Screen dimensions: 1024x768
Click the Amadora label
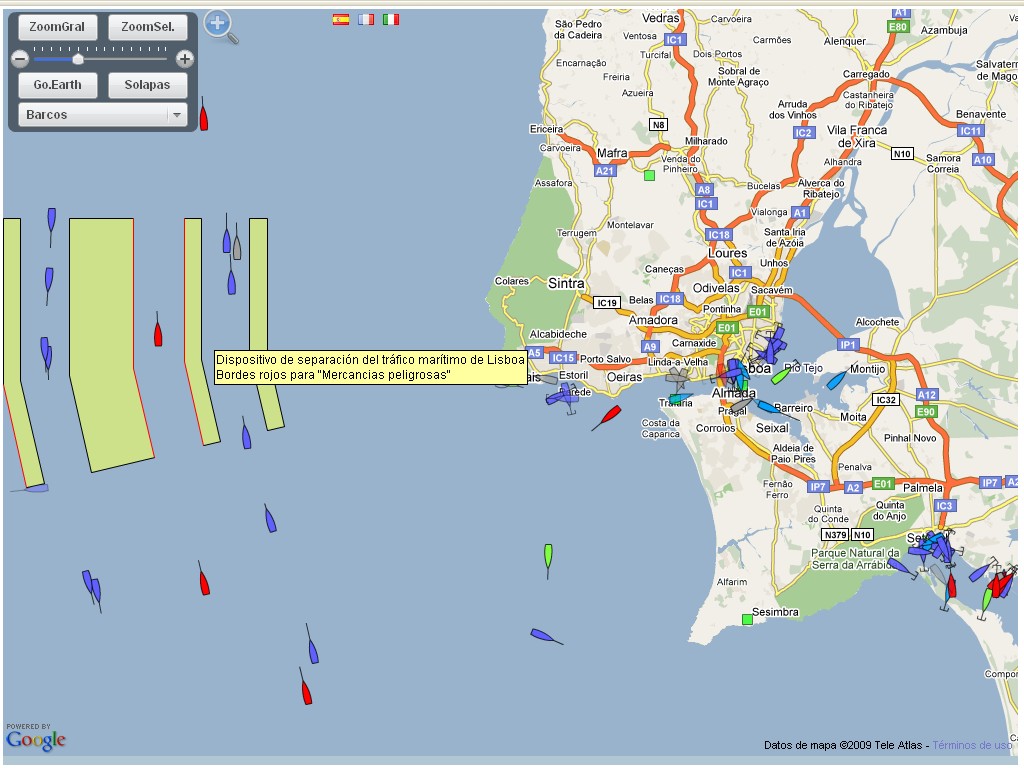[x=653, y=320]
